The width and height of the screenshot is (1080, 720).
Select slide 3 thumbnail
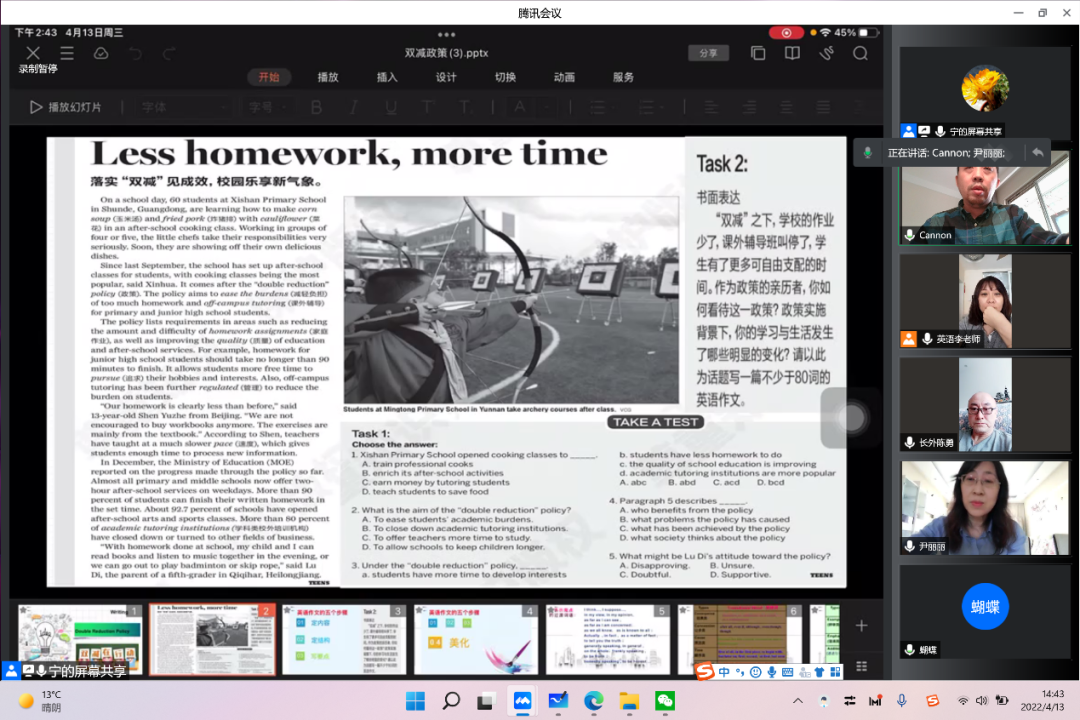tap(344, 640)
